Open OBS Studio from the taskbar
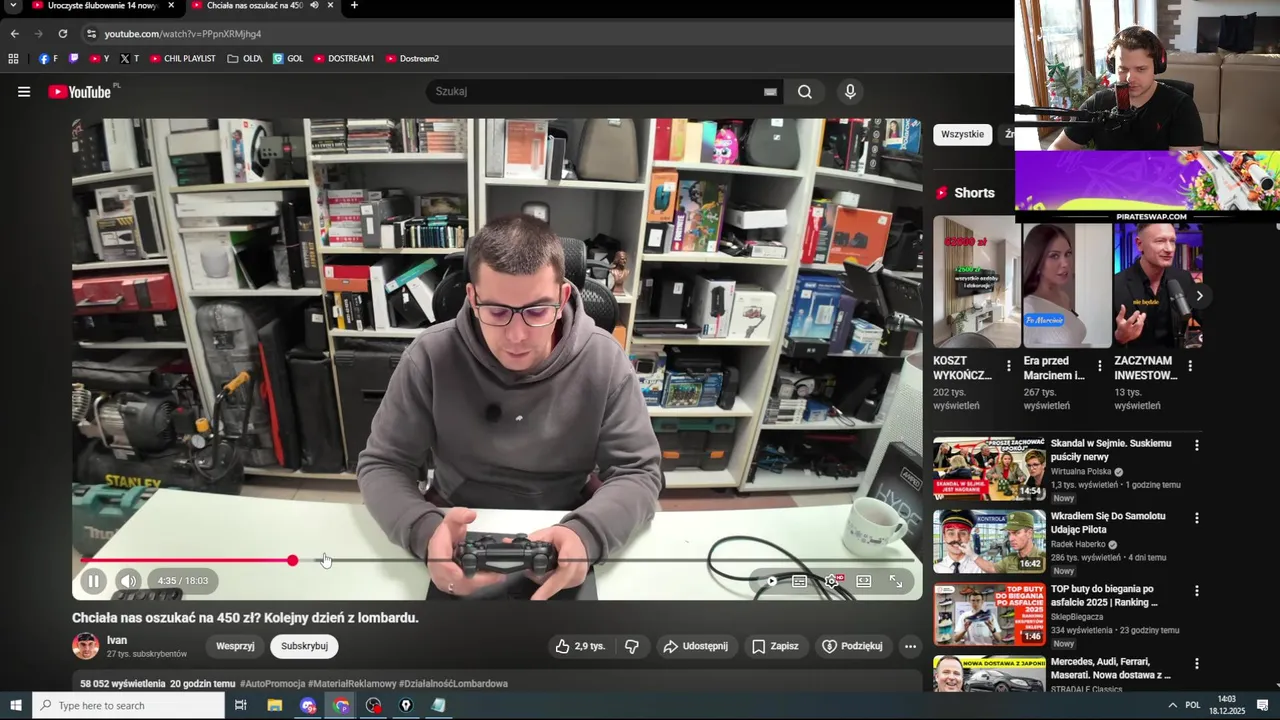This screenshot has width=1280, height=720. [x=374, y=706]
